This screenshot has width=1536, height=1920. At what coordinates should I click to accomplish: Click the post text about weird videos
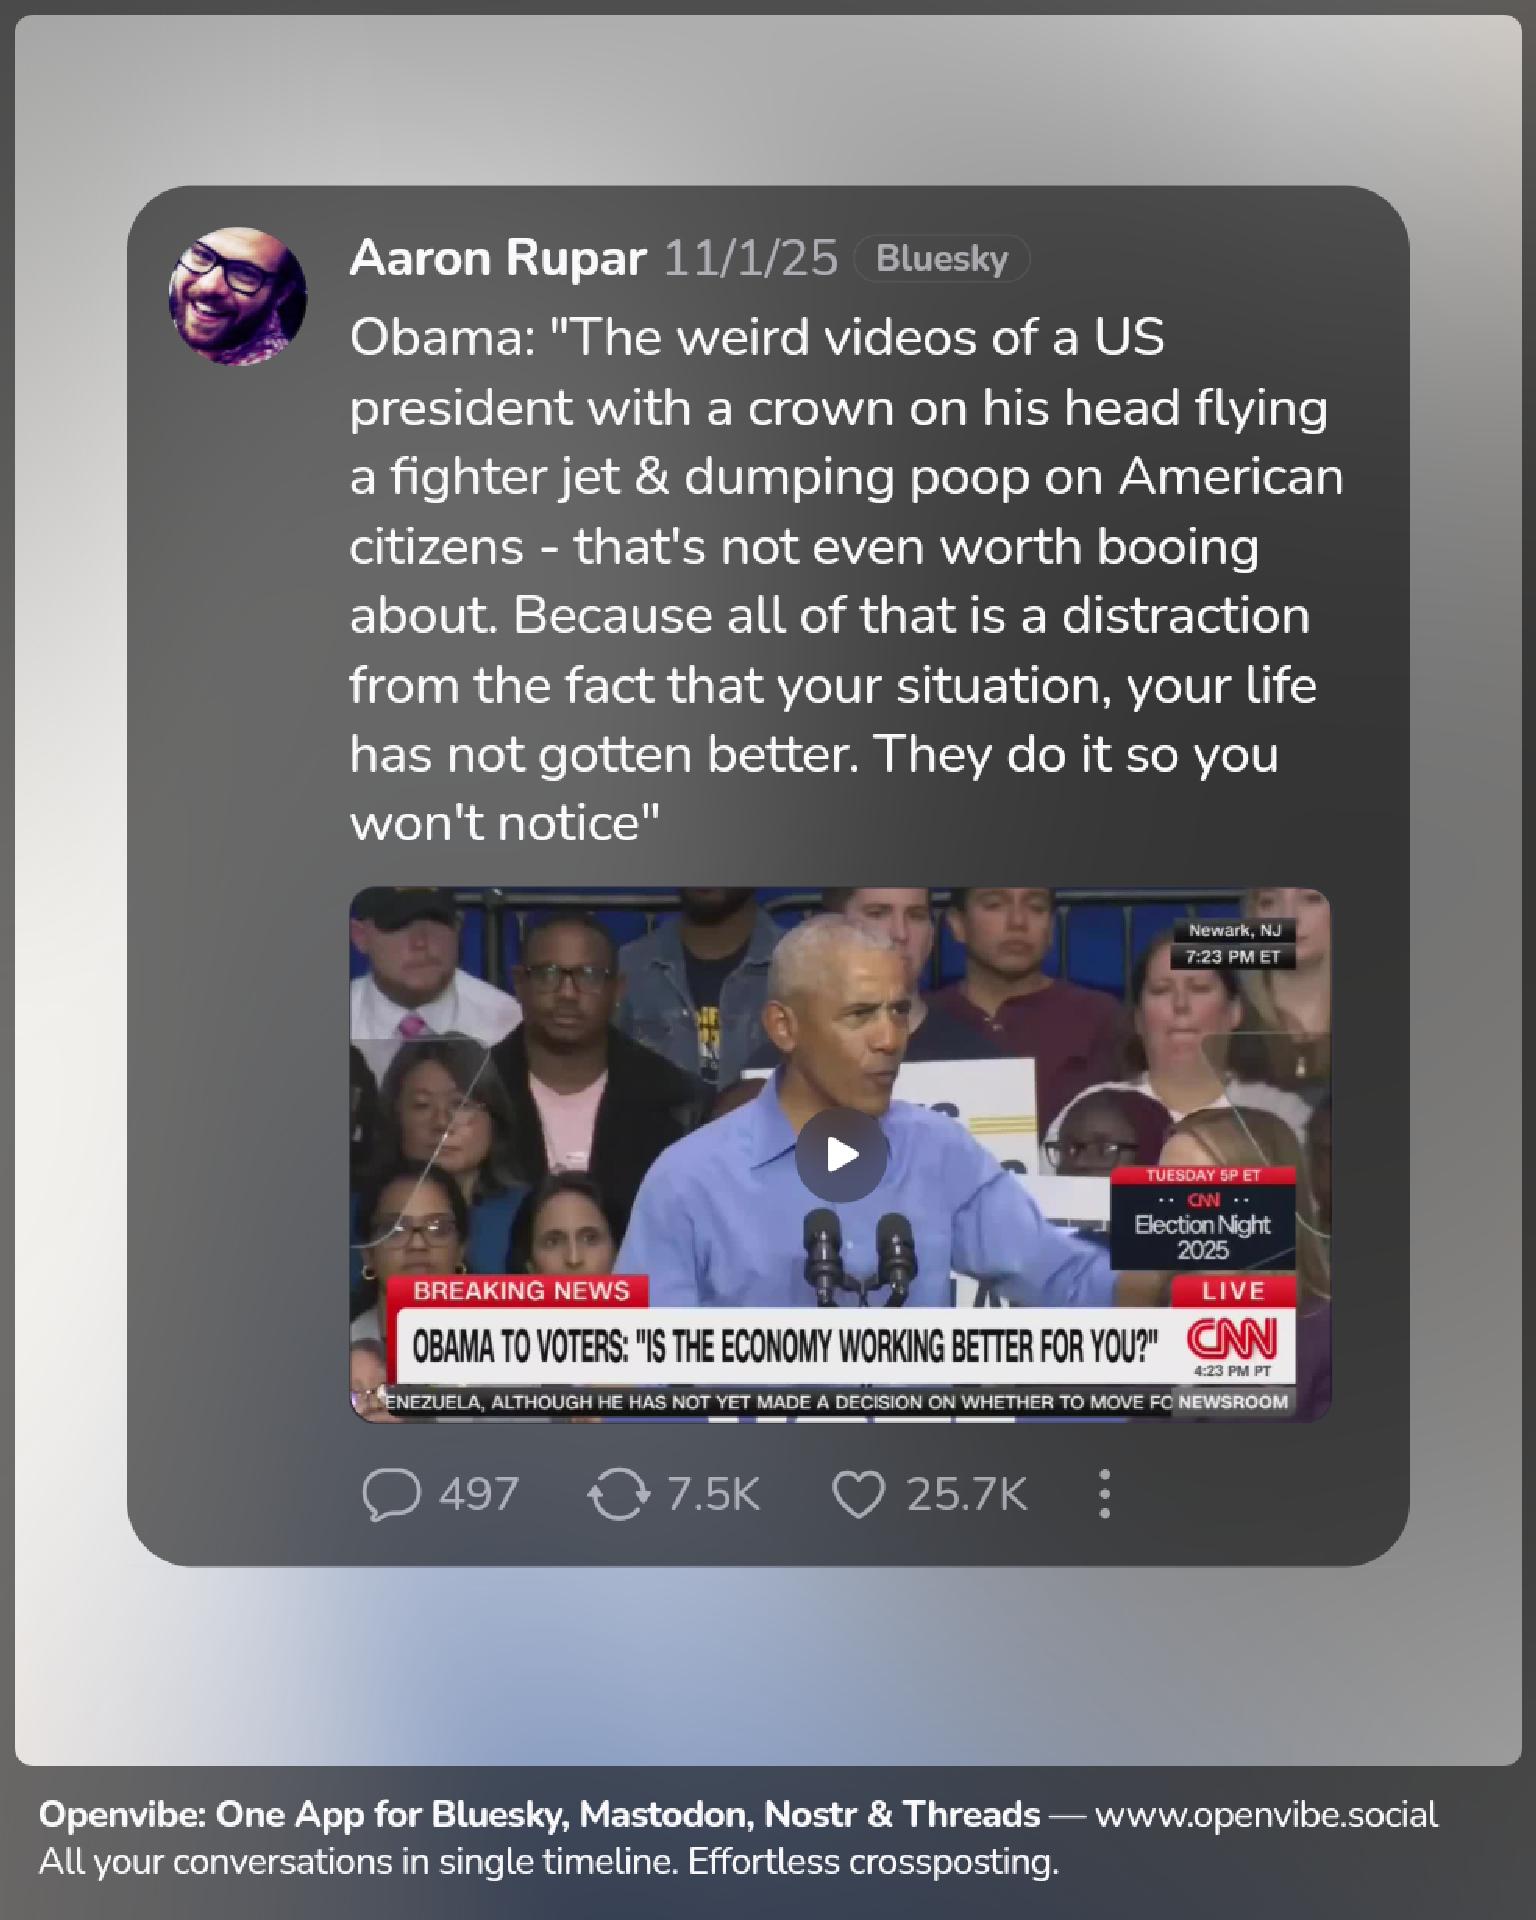coord(846,580)
